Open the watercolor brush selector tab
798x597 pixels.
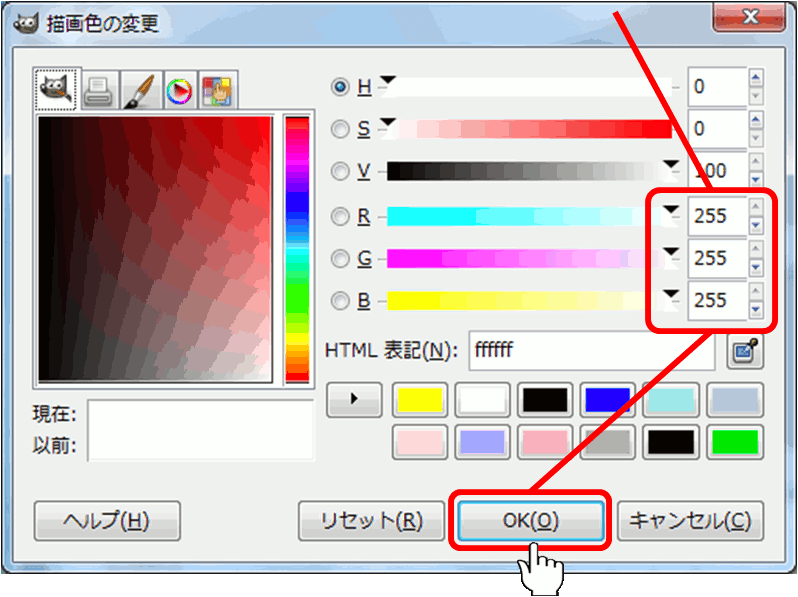click(138, 91)
